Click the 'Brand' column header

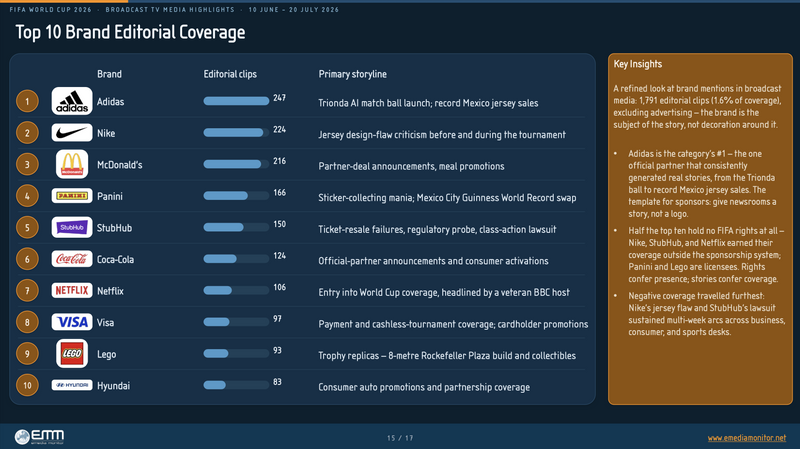tap(109, 74)
